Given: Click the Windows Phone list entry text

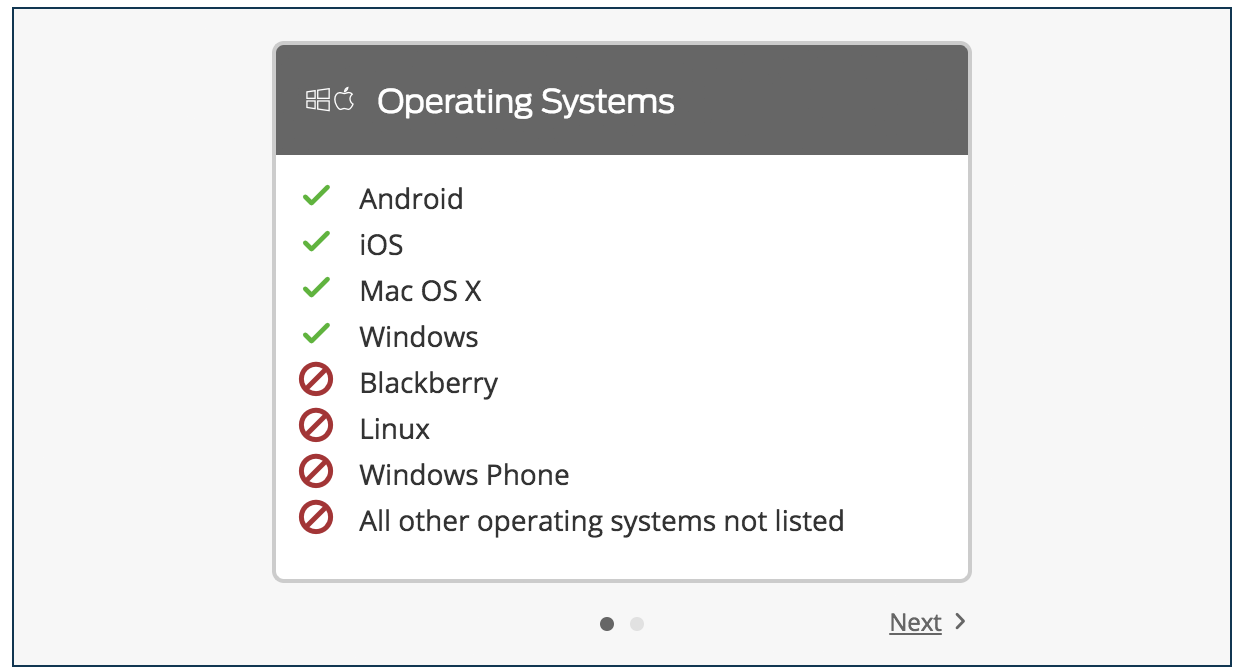Looking at the screenshot, I should tap(465, 475).
